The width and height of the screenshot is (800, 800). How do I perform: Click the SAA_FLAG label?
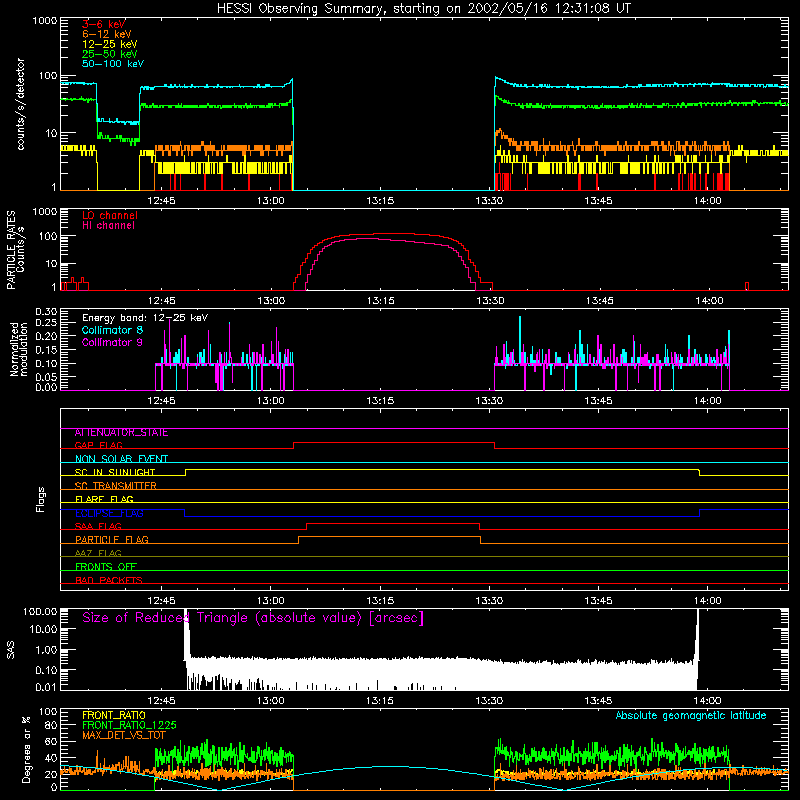(98, 526)
